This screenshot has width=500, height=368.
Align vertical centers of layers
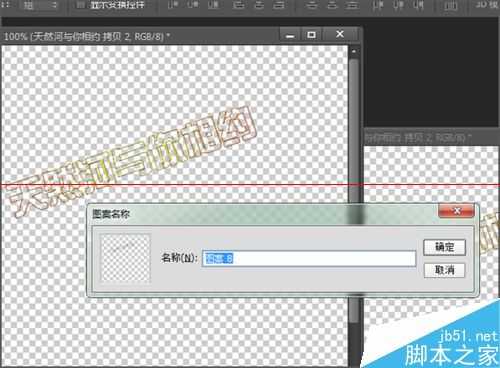pos(193,5)
